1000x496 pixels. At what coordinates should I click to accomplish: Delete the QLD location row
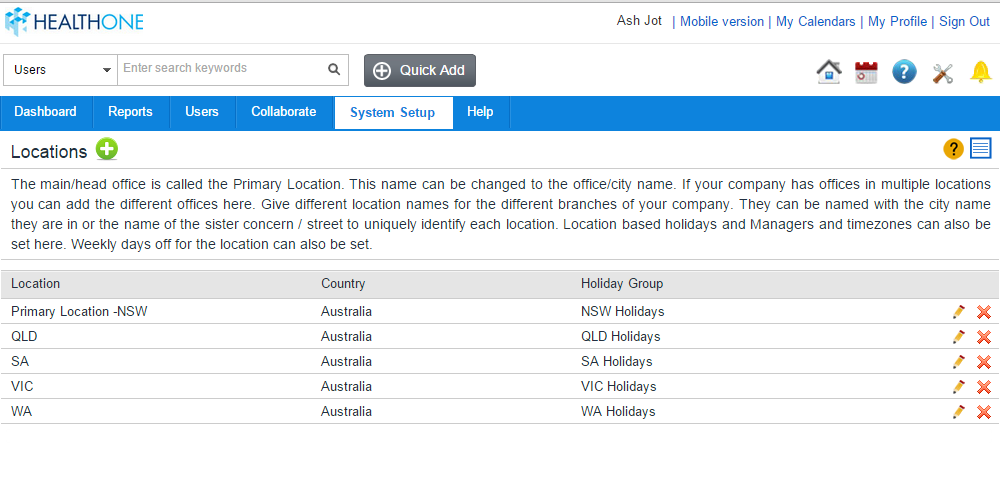pyautogui.click(x=983, y=337)
